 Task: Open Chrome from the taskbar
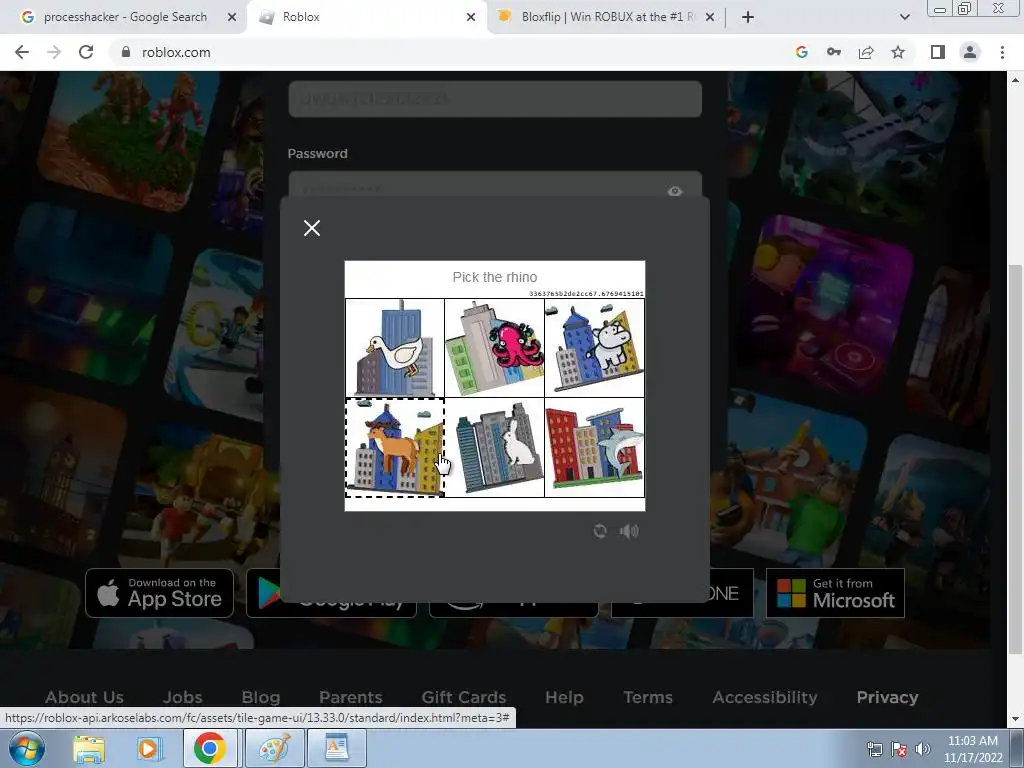tap(210, 748)
